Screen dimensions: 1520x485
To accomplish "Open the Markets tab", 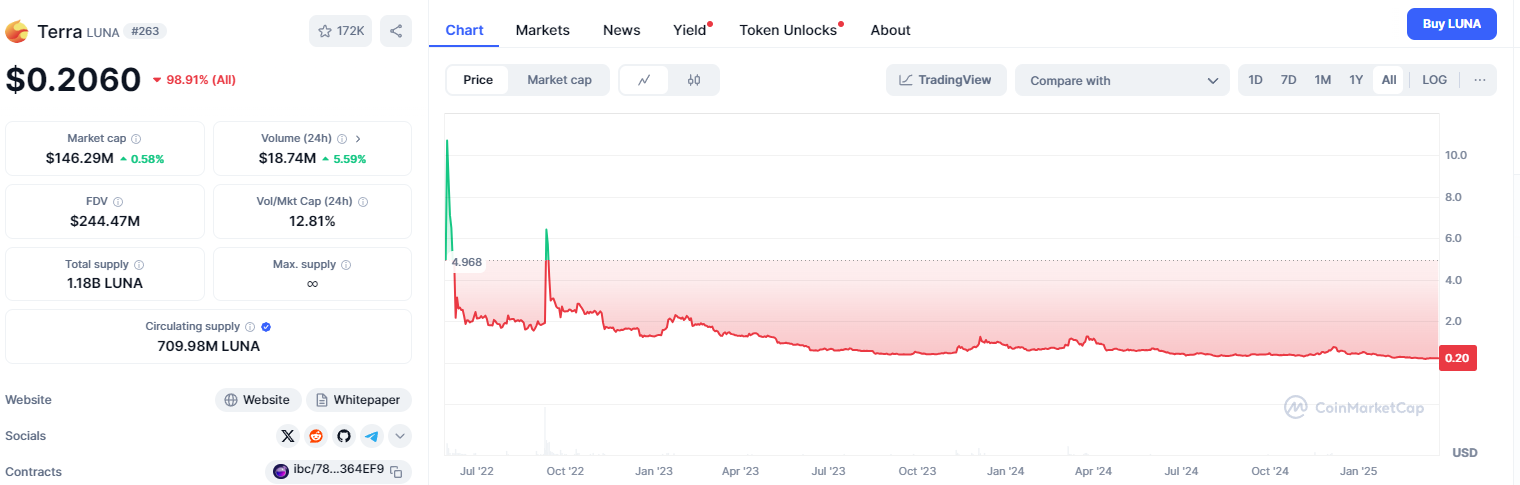I will coord(543,30).
